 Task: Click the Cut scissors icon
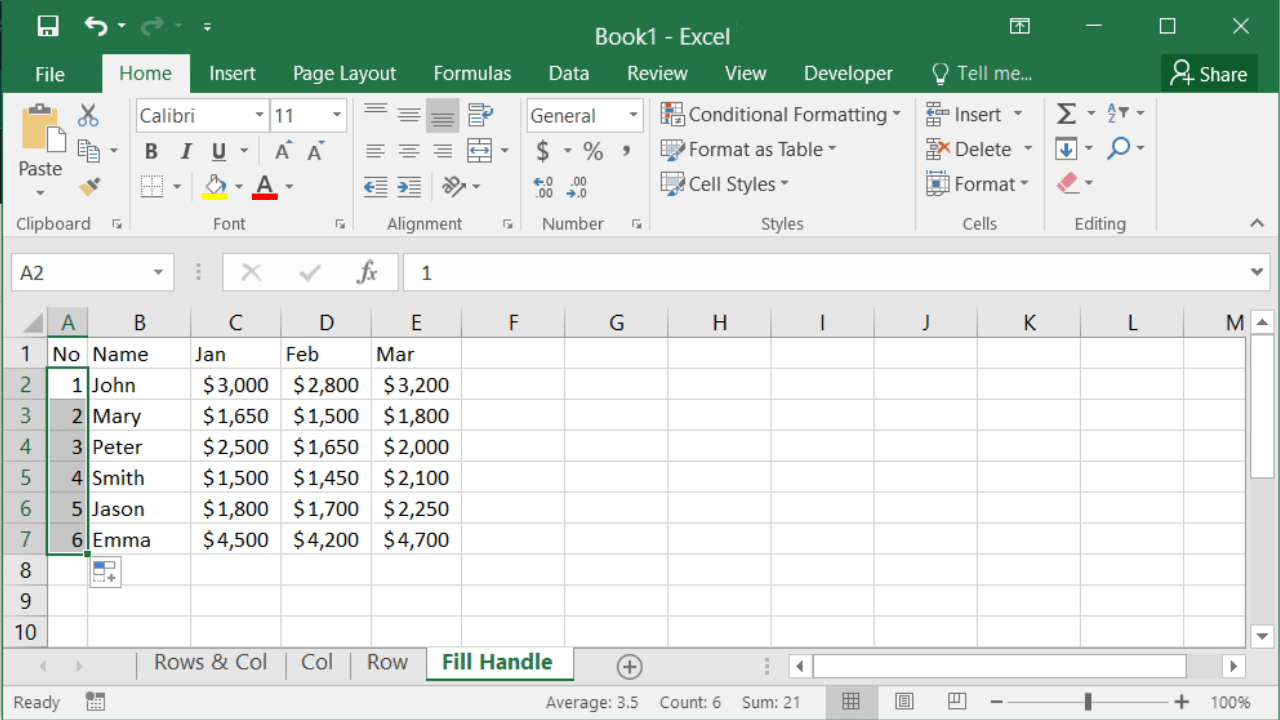click(88, 115)
